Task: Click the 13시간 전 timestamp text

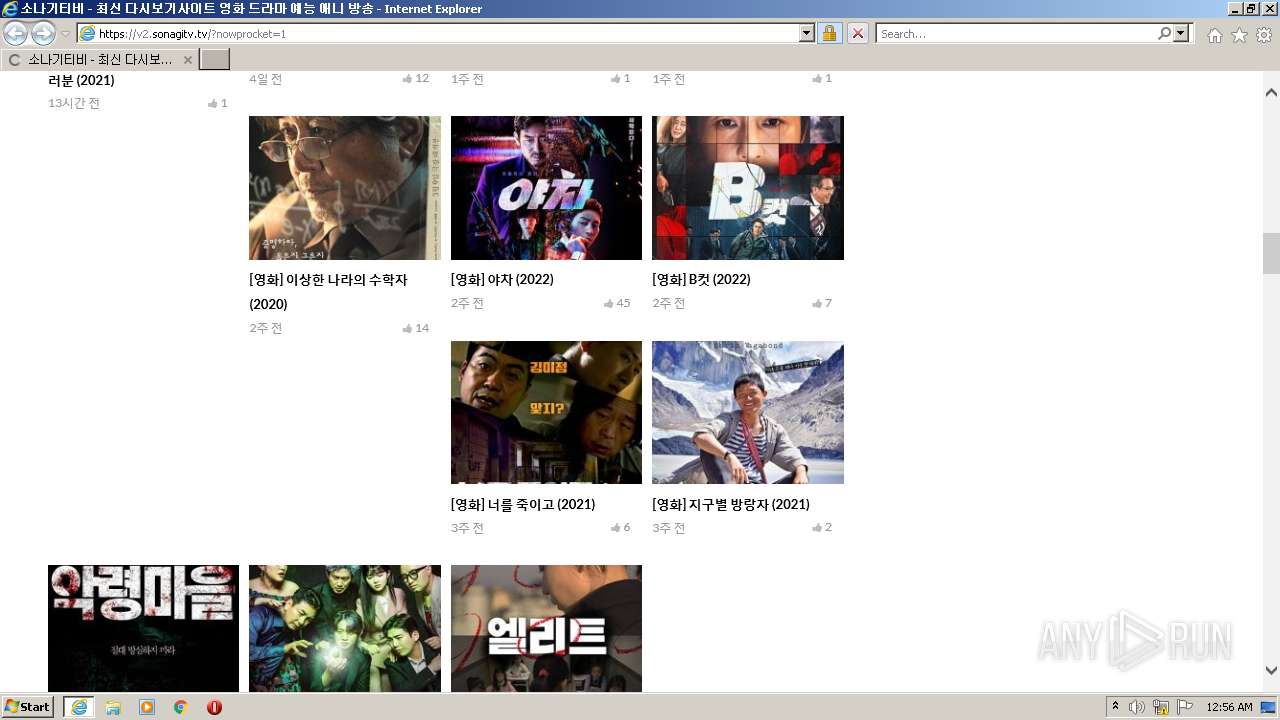Action: point(74,103)
